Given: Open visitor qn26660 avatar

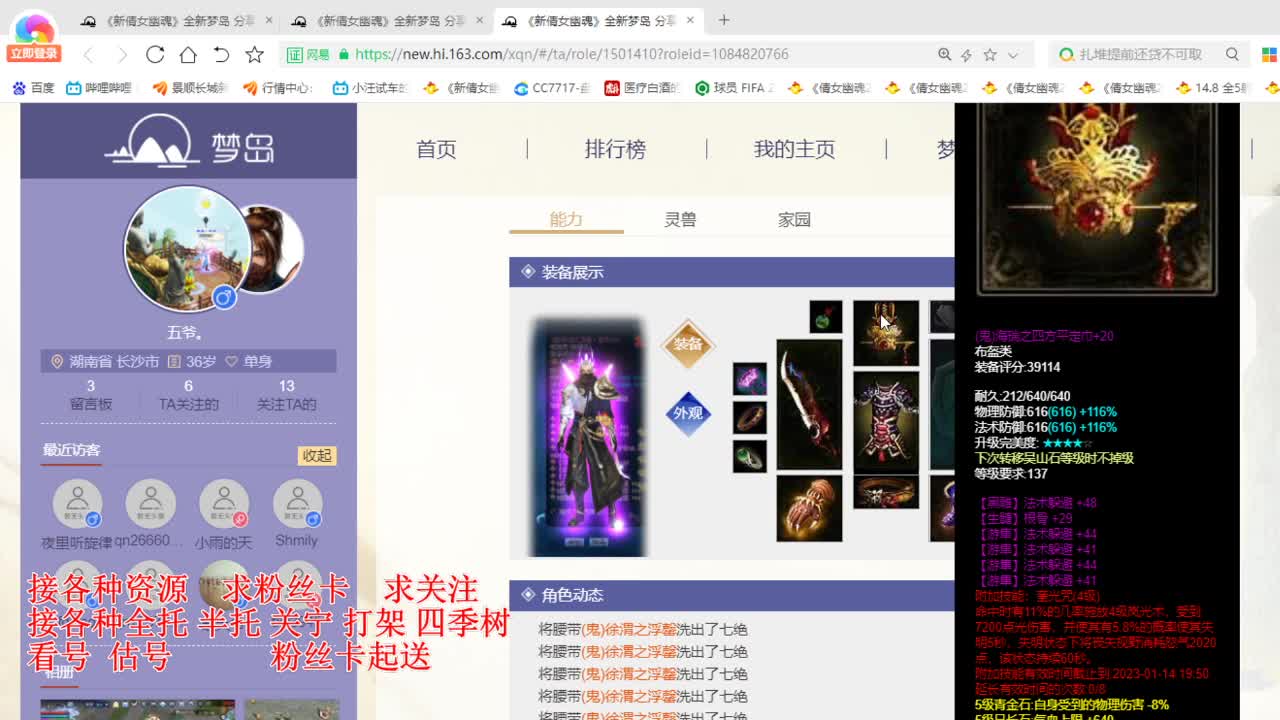Looking at the screenshot, I should click(150, 504).
